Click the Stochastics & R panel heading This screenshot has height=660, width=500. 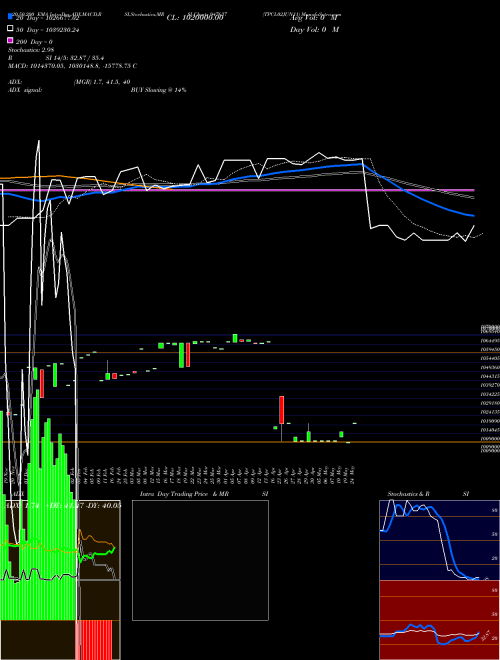pos(408,494)
